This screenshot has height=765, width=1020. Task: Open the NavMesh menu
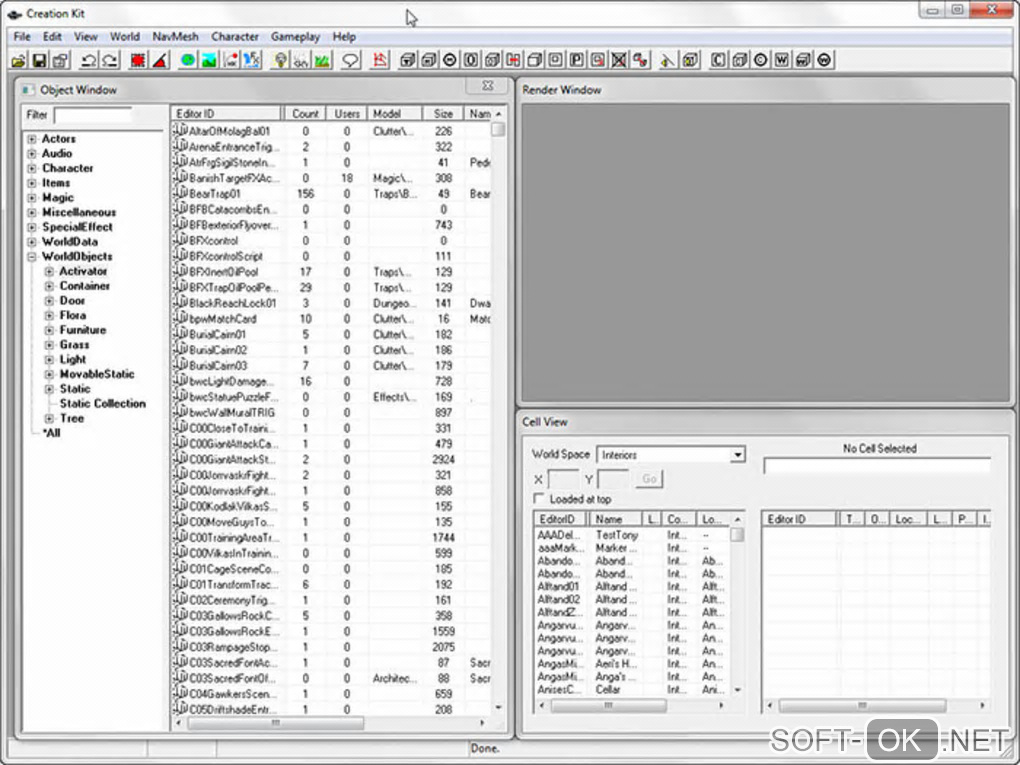click(175, 37)
